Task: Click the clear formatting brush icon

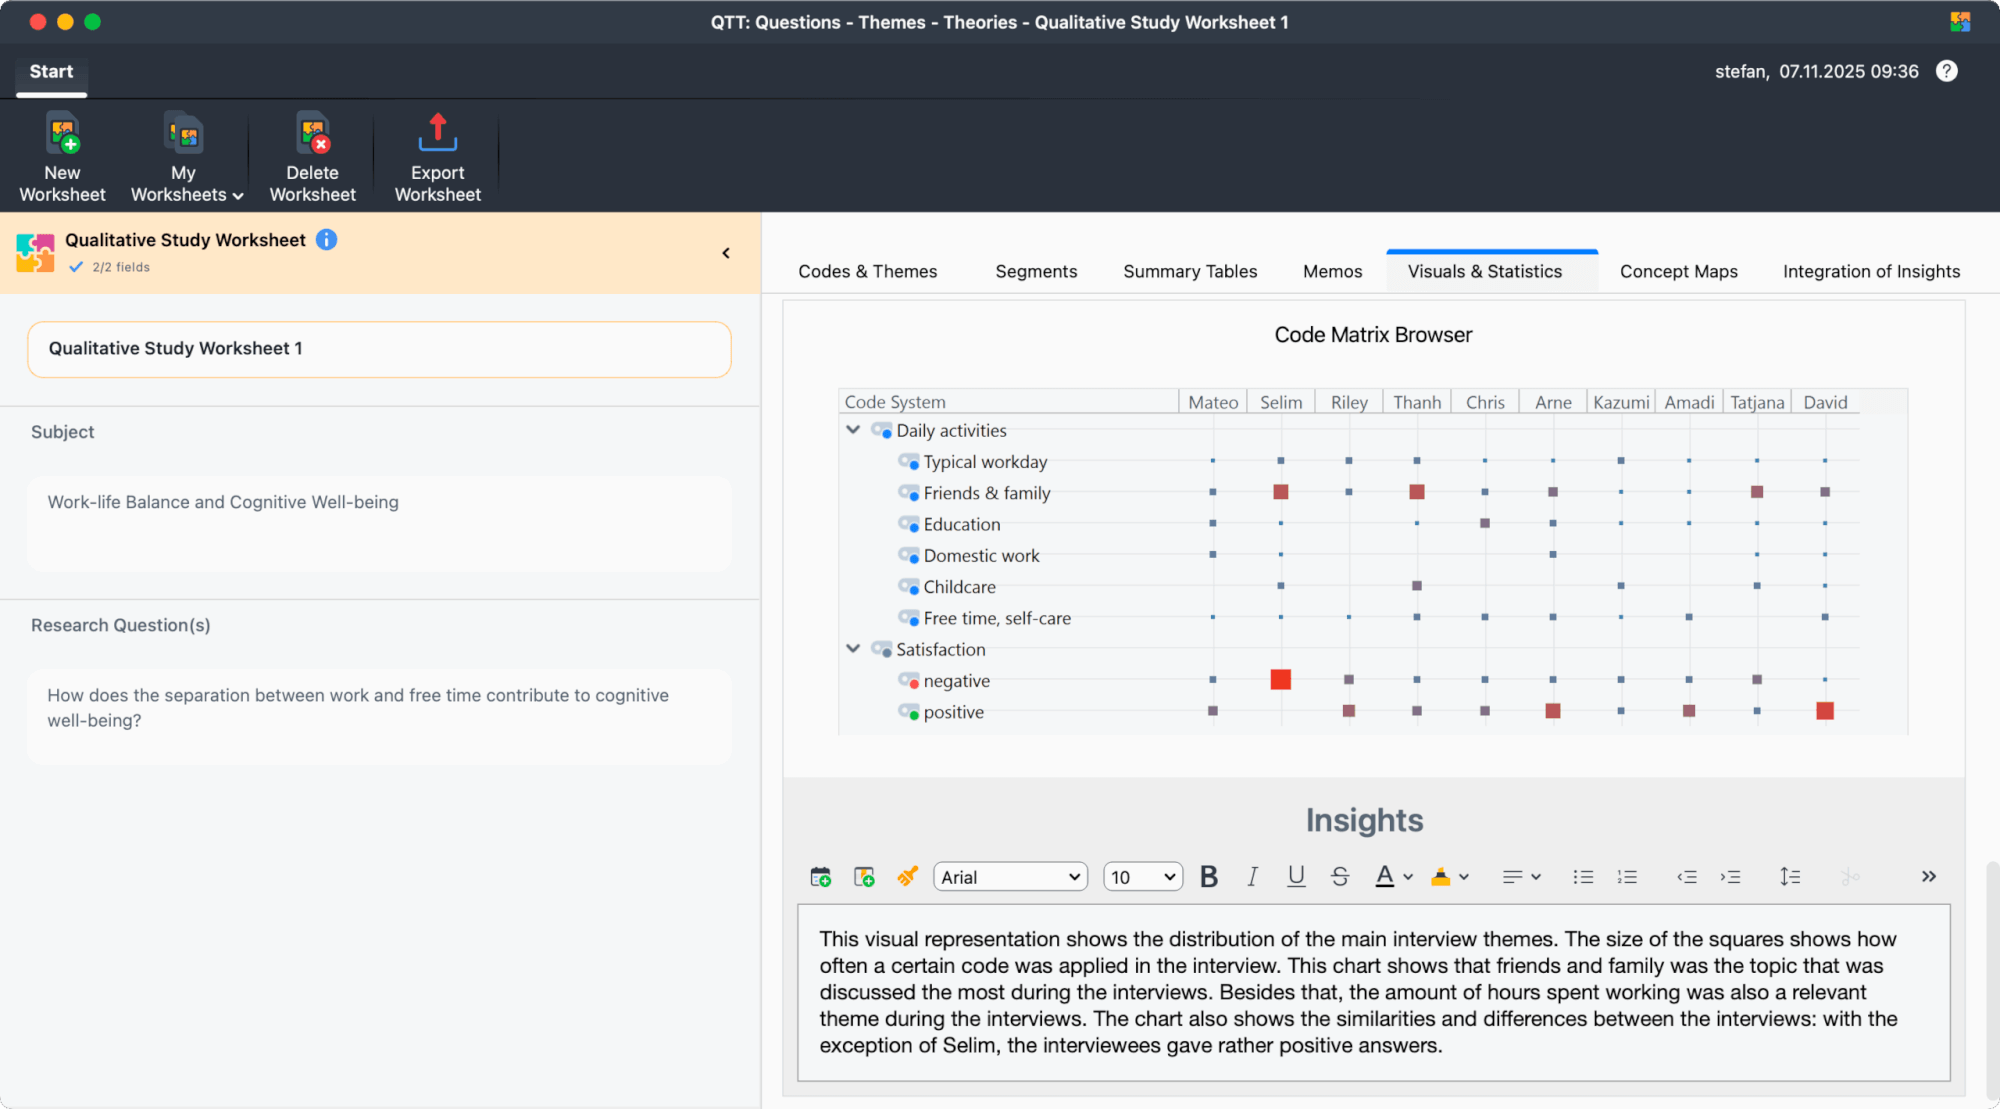Action: click(907, 877)
